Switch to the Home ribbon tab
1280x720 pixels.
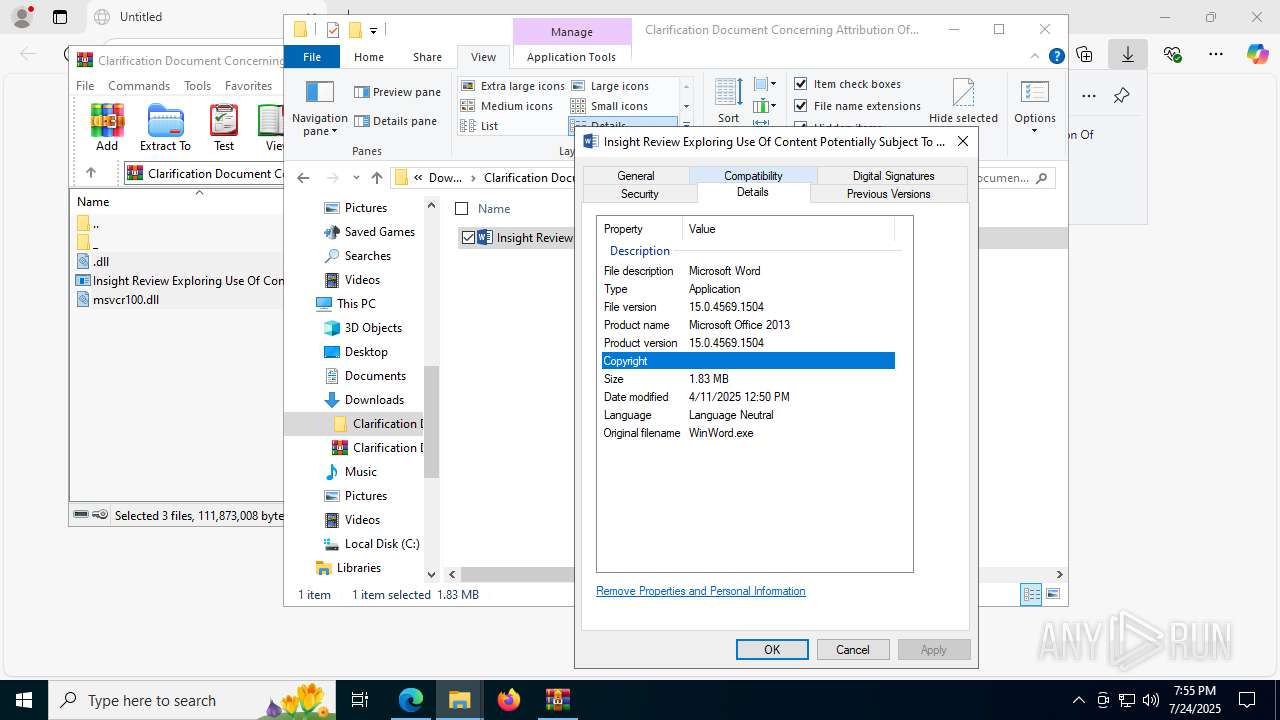pos(368,57)
